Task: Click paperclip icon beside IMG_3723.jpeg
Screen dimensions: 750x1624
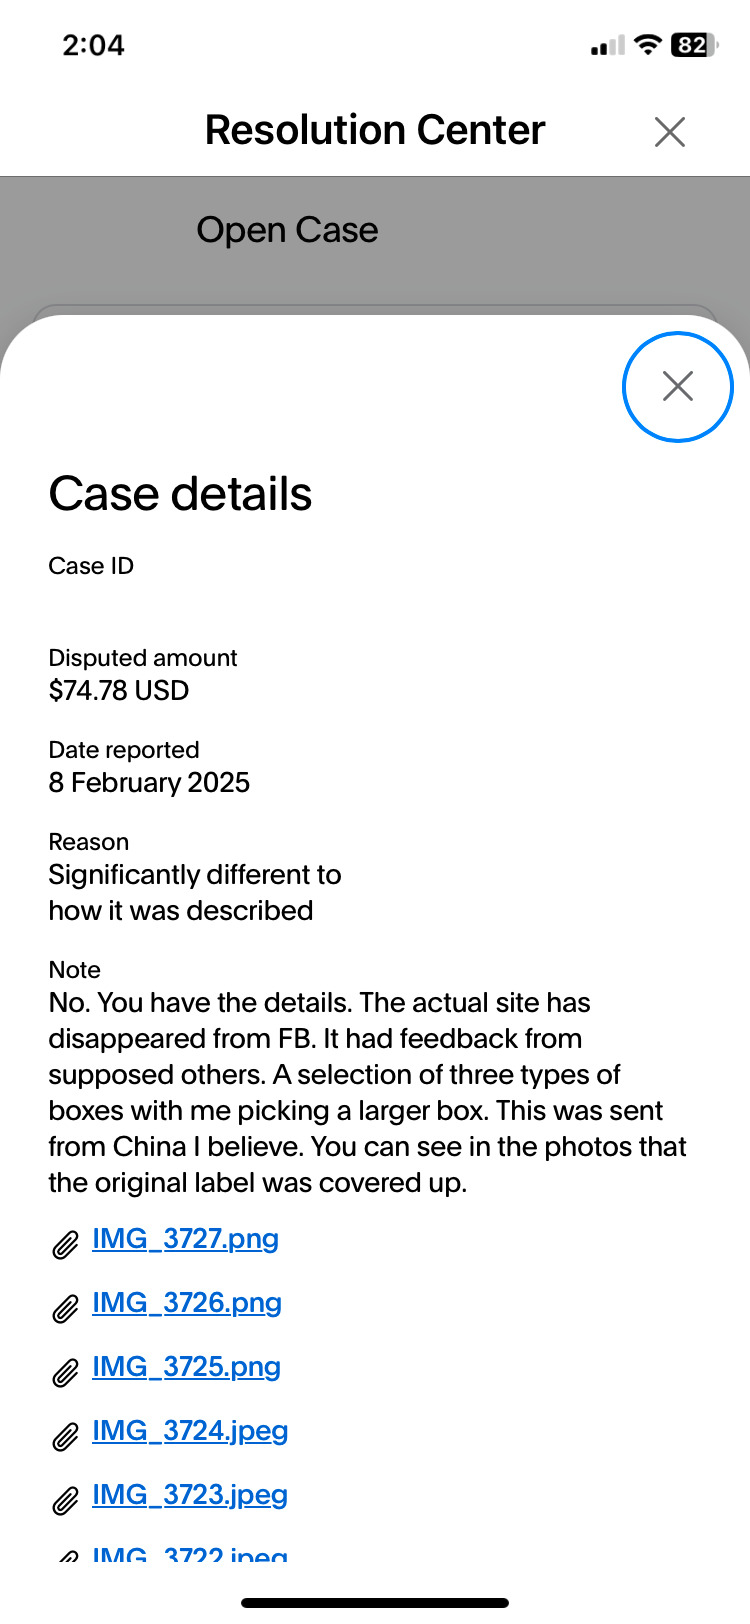Action: pyautogui.click(x=65, y=1501)
